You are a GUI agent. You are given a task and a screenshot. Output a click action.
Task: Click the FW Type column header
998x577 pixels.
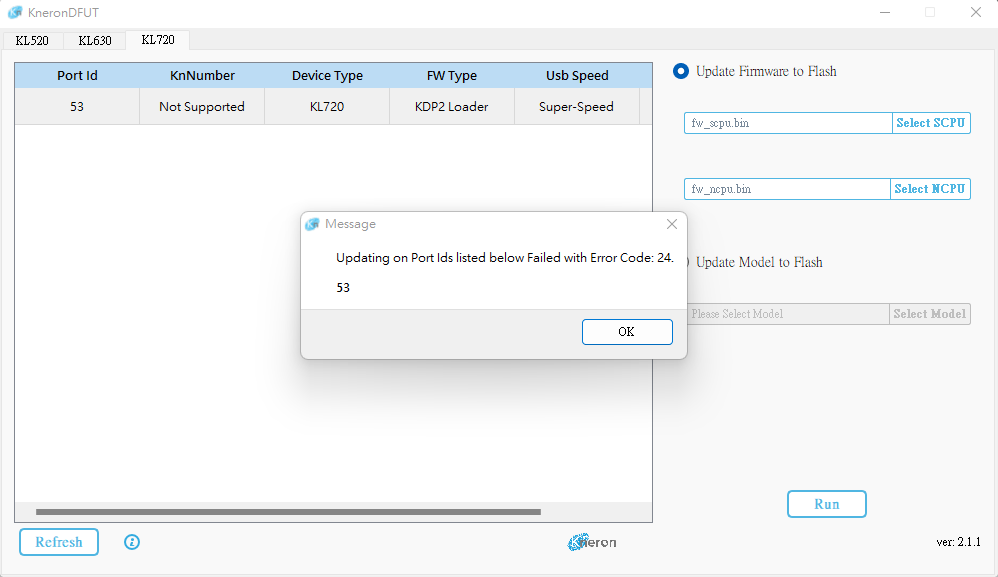pyautogui.click(x=452, y=75)
